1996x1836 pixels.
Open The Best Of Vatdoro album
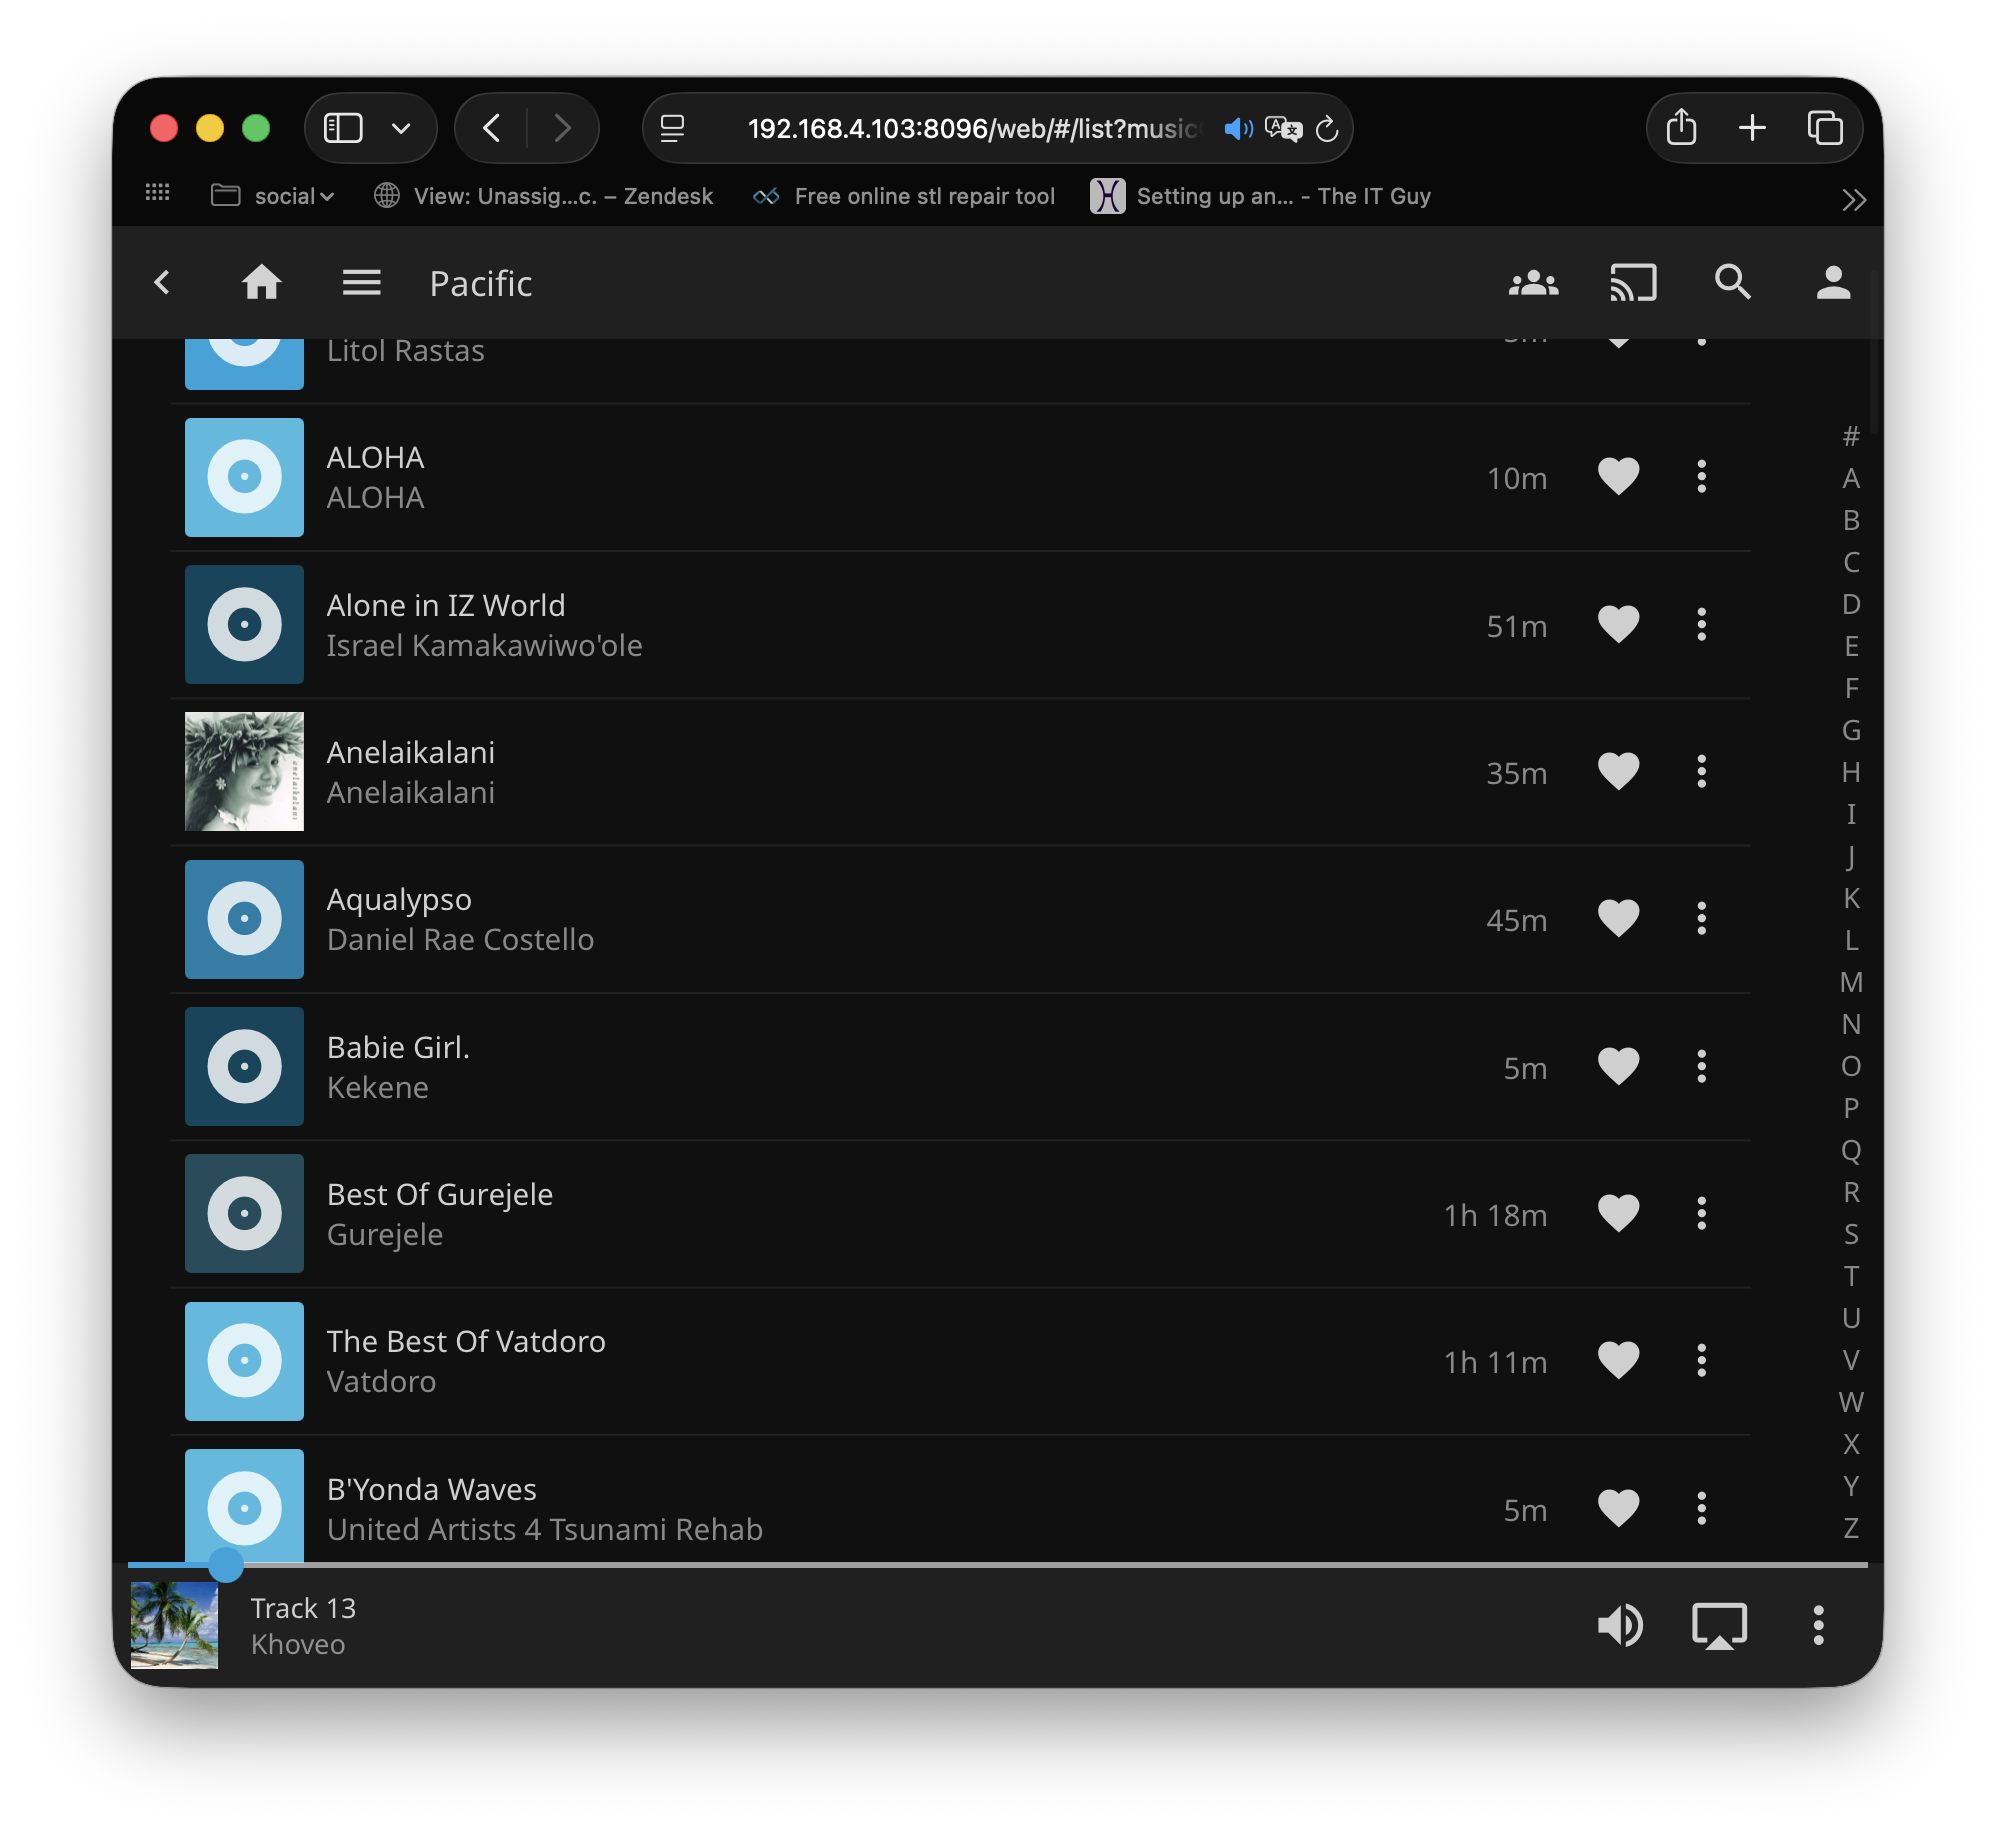(x=466, y=1342)
